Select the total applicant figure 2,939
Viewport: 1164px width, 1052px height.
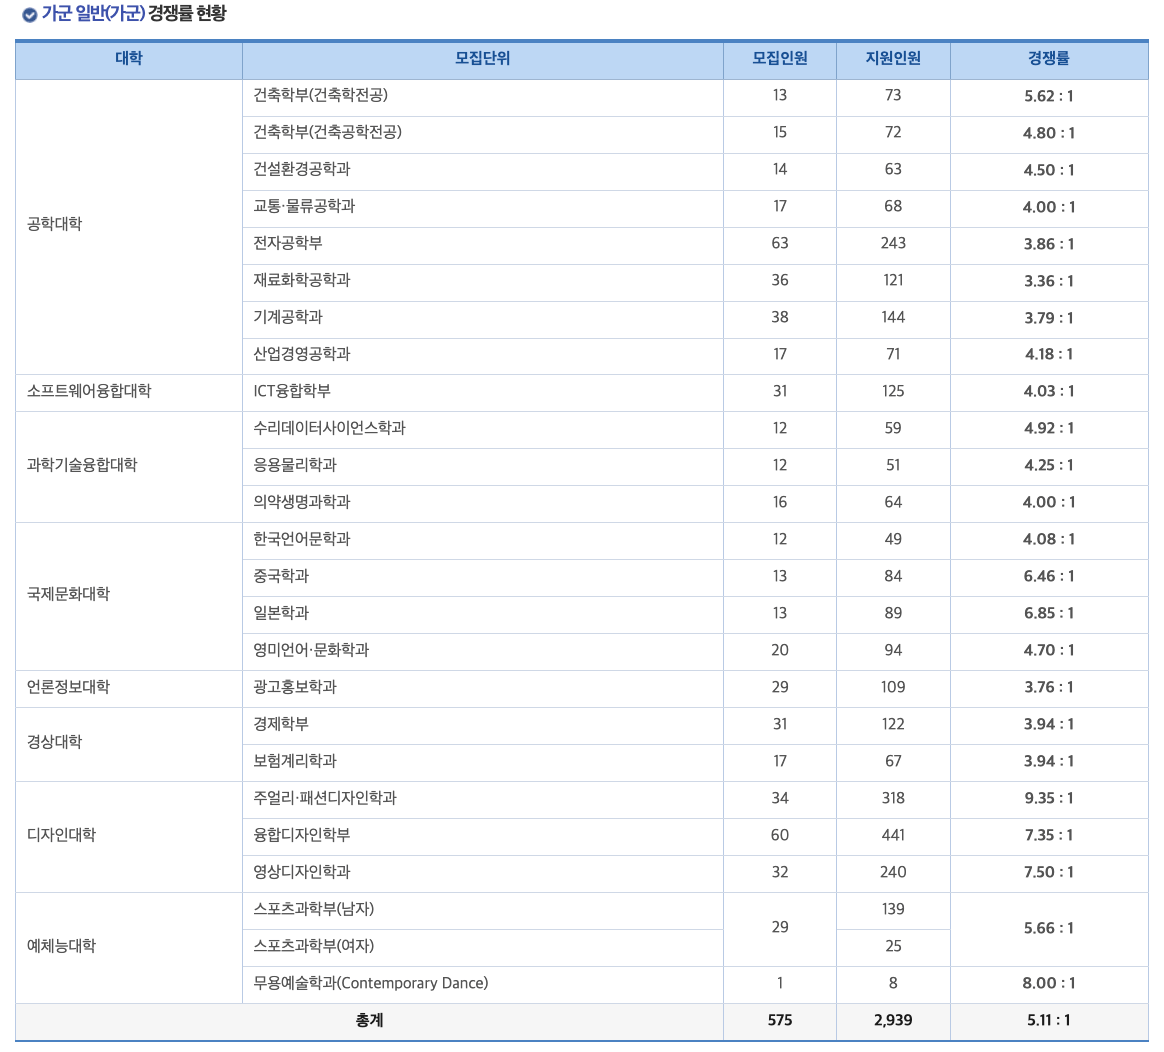point(892,1021)
